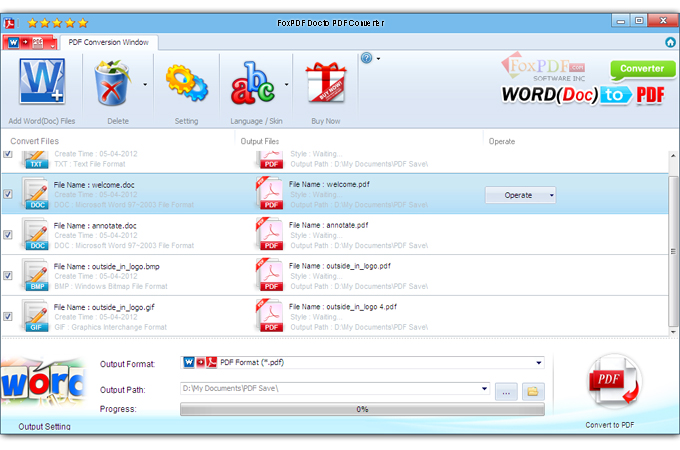Expand the Output Path dropdown arrow
This screenshot has height=450, width=680.
tap(484, 388)
